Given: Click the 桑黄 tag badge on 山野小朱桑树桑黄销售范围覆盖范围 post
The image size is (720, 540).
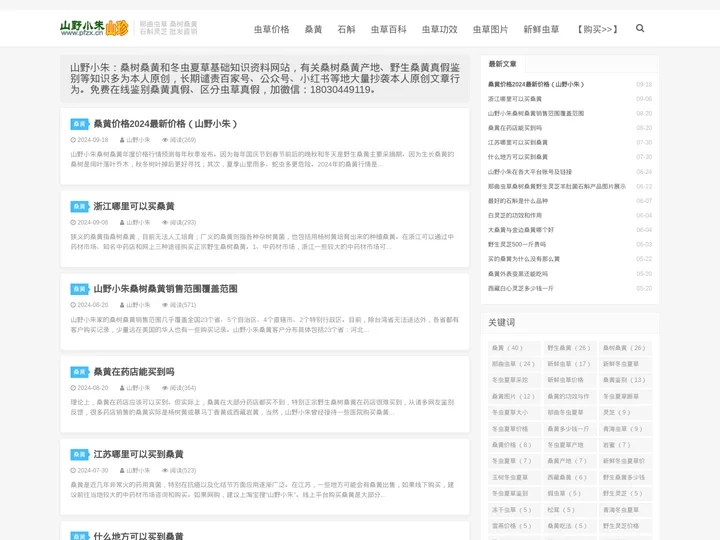Looking at the screenshot, I should click(79, 289).
